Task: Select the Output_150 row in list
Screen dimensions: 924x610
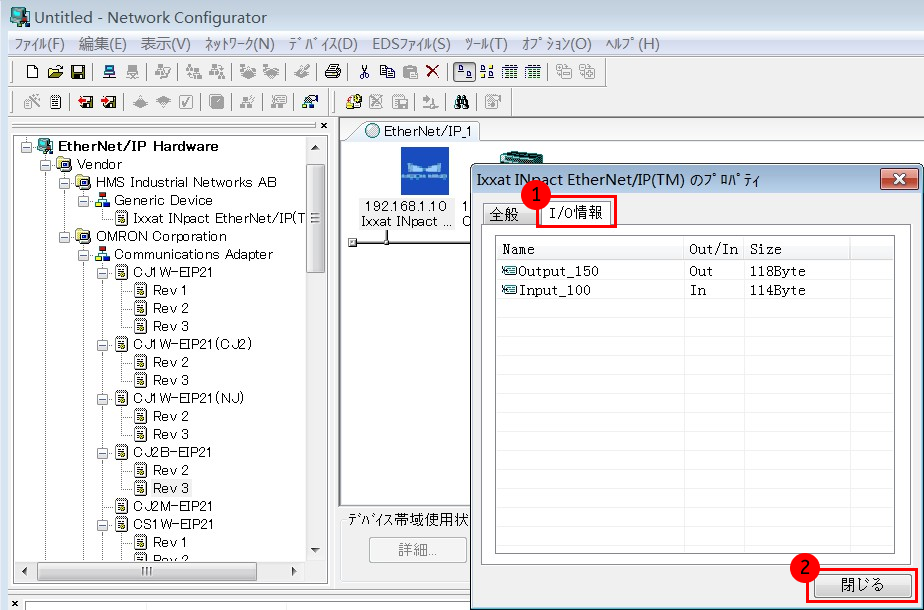Action: click(x=559, y=271)
